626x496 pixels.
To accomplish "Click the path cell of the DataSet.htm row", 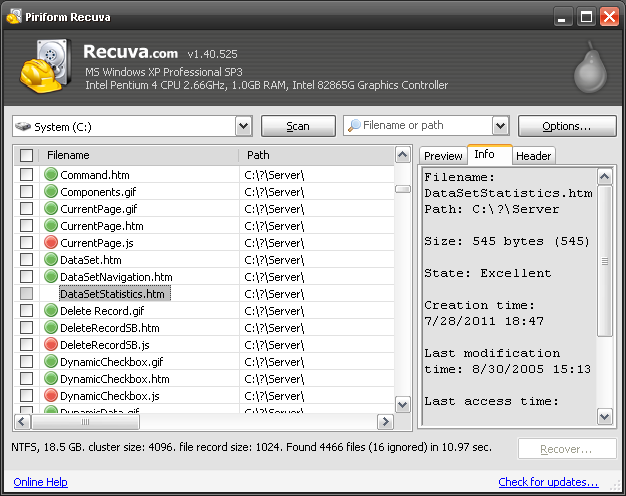I will 317,260.
